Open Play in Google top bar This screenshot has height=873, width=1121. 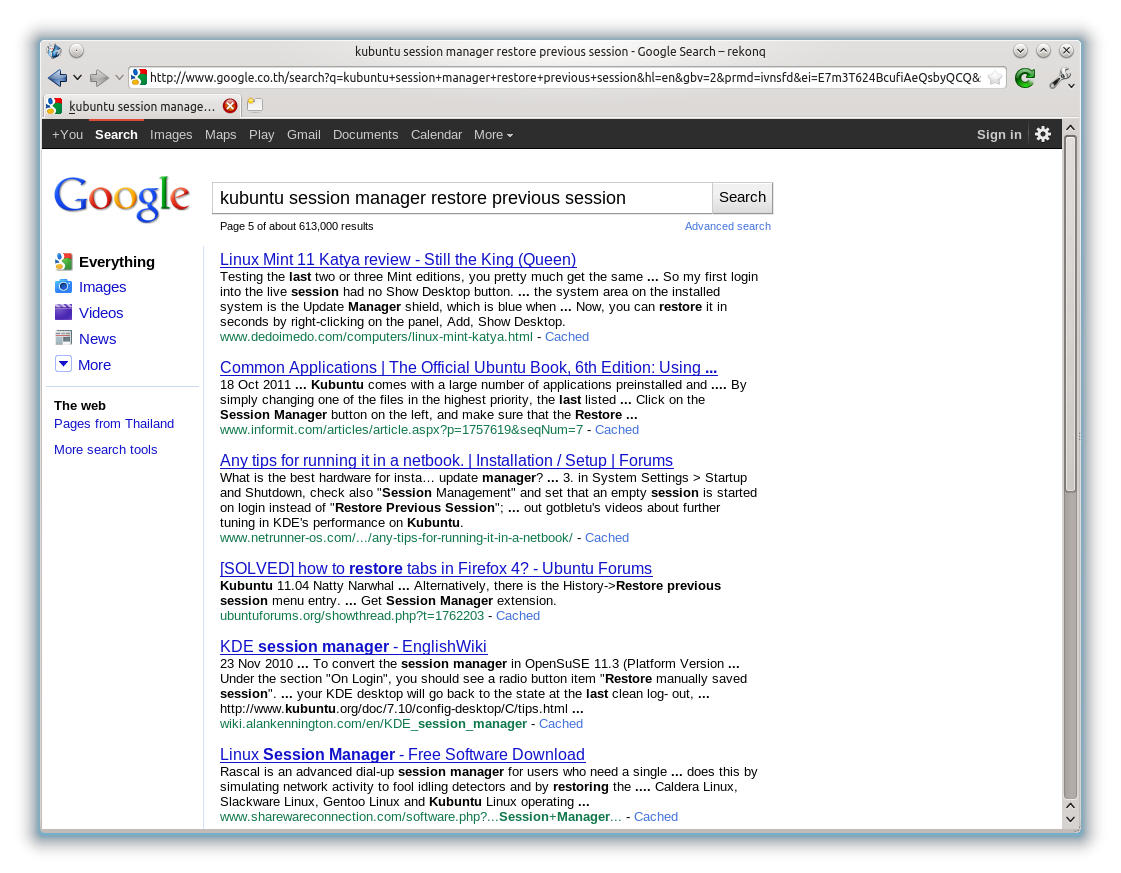click(x=262, y=134)
